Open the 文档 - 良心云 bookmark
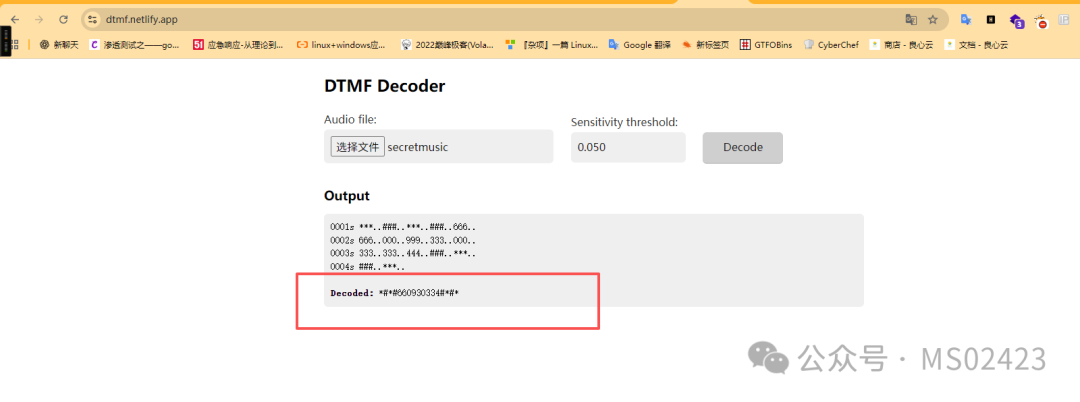Image resolution: width=1080 pixels, height=402 pixels. pos(976,45)
